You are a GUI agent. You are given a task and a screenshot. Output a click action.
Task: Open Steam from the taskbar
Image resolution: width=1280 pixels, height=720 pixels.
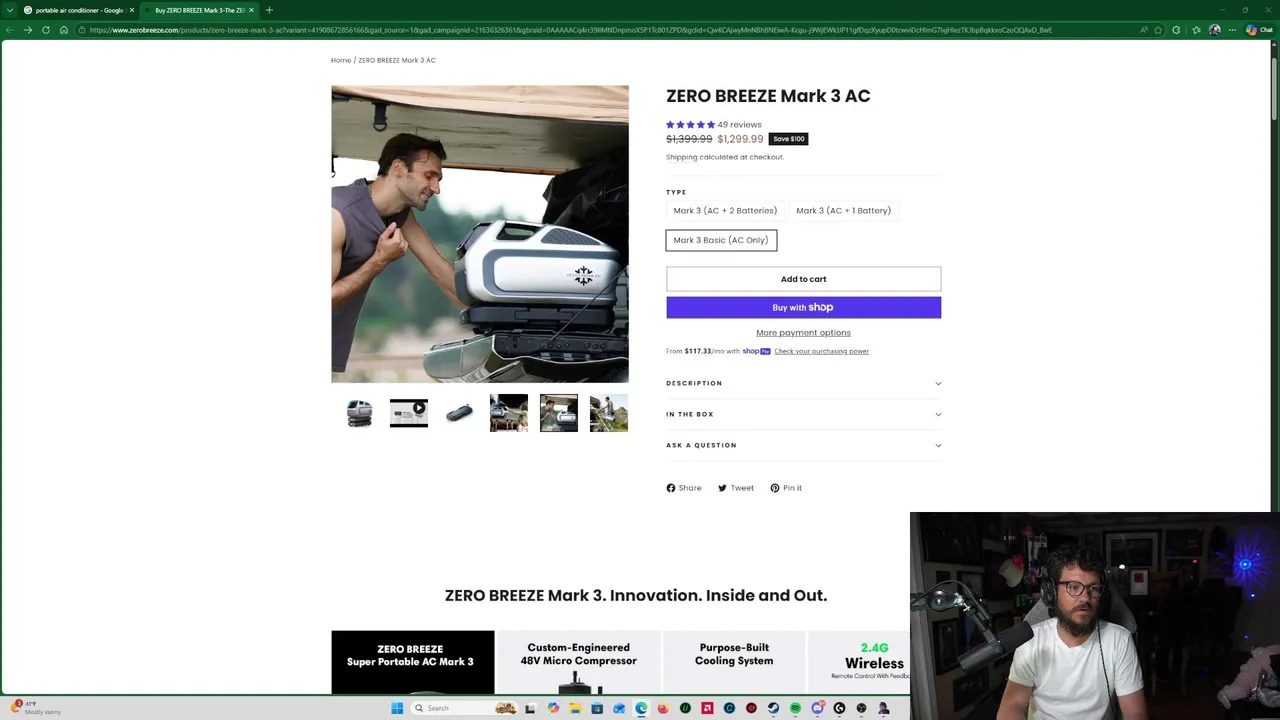(x=773, y=708)
